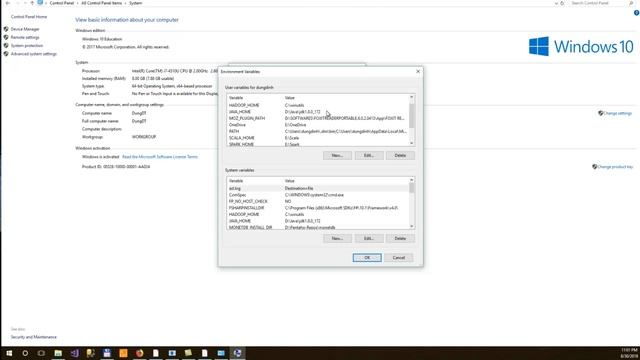Select HADOOP_HOME in the user variables list
This screenshot has height=360, width=640.
[318, 105]
